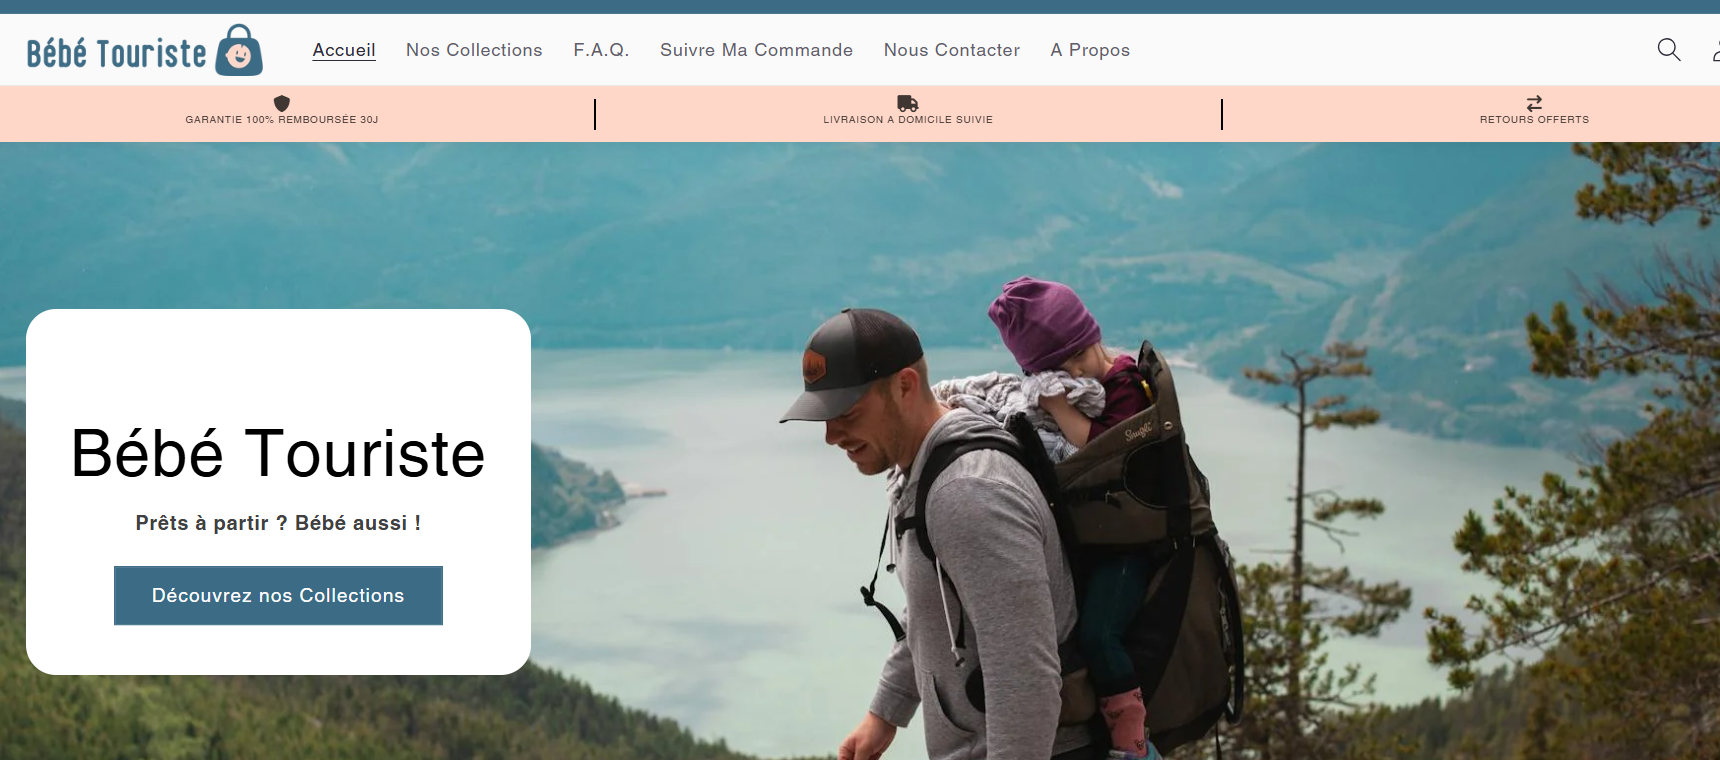Image resolution: width=1720 pixels, height=760 pixels.
Task: Click the hiker hero banner image
Action: click(x=1100, y=450)
